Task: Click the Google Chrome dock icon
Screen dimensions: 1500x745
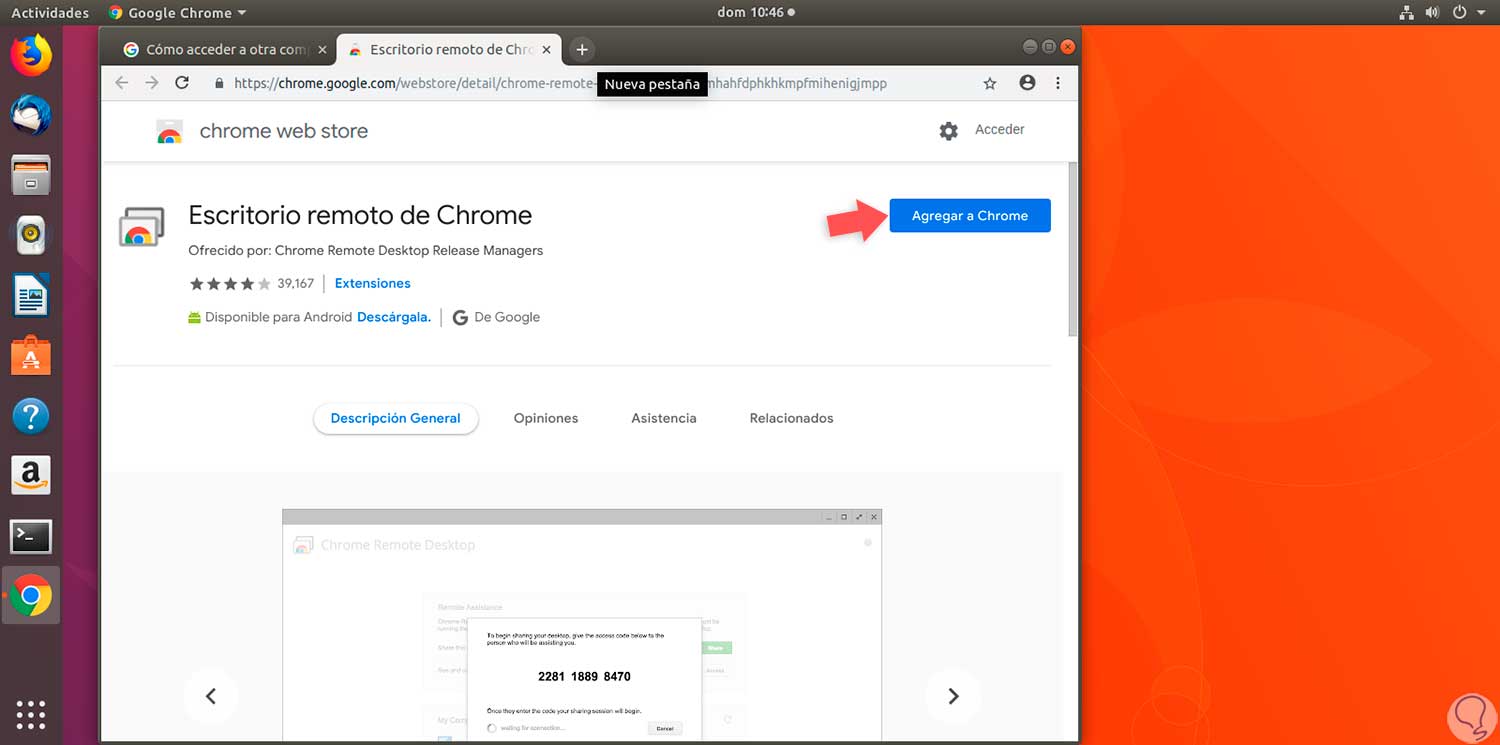Action: (x=31, y=596)
